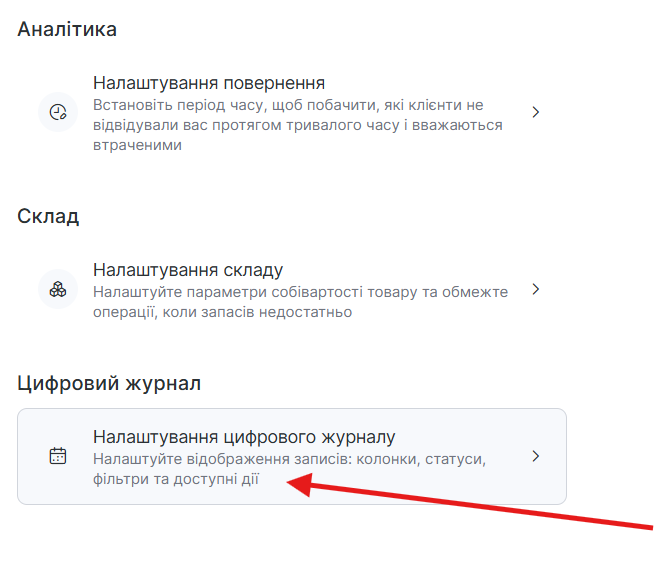Screen dimensions: 672x565
Task: Click the Аналітика section heading
Action: [67, 29]
